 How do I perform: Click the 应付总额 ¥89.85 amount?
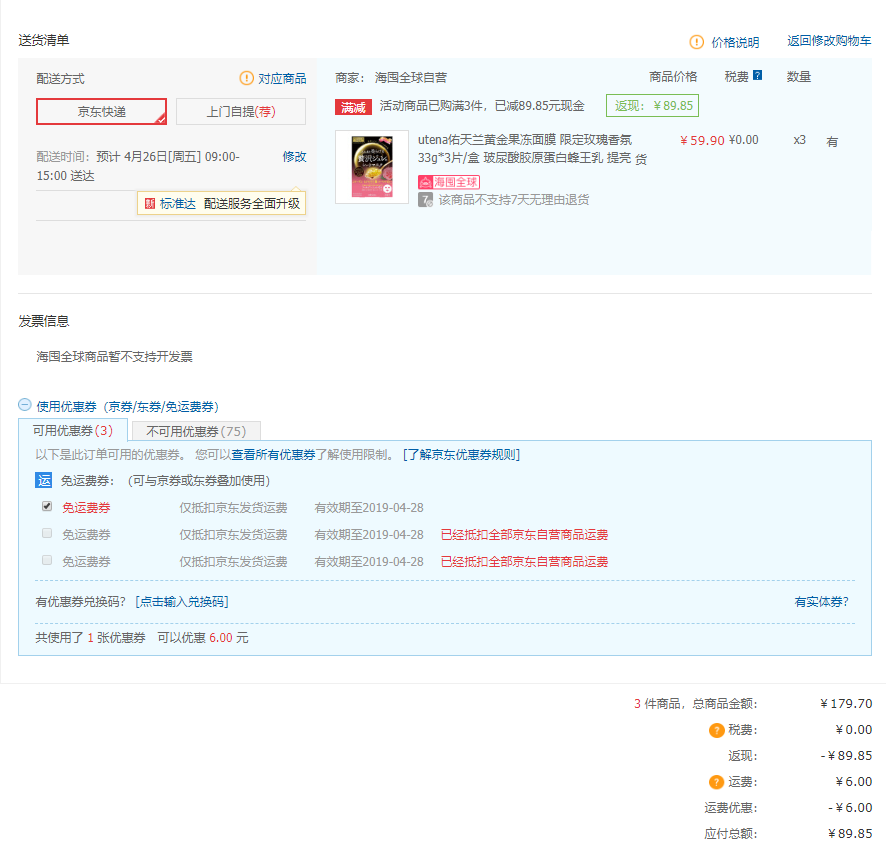click(x=850, y=834)
